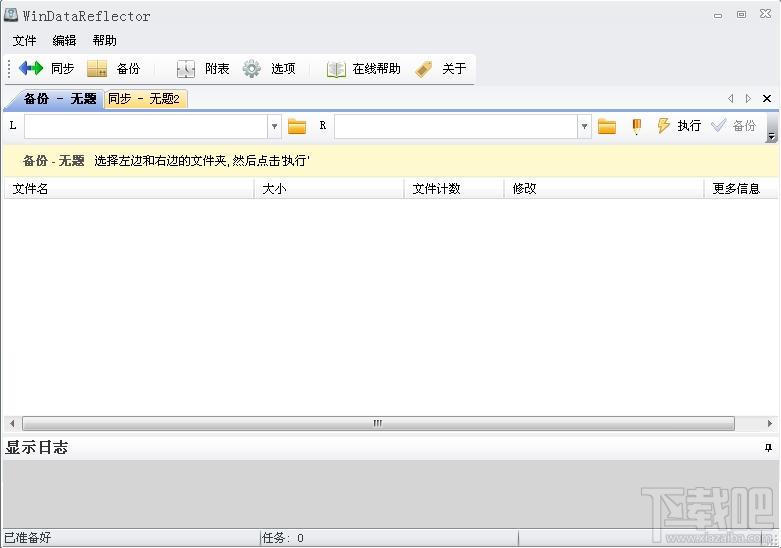Screen dimensions: 781x548
Task: Open the 文件 menu
Action: [x=24, y=40]
